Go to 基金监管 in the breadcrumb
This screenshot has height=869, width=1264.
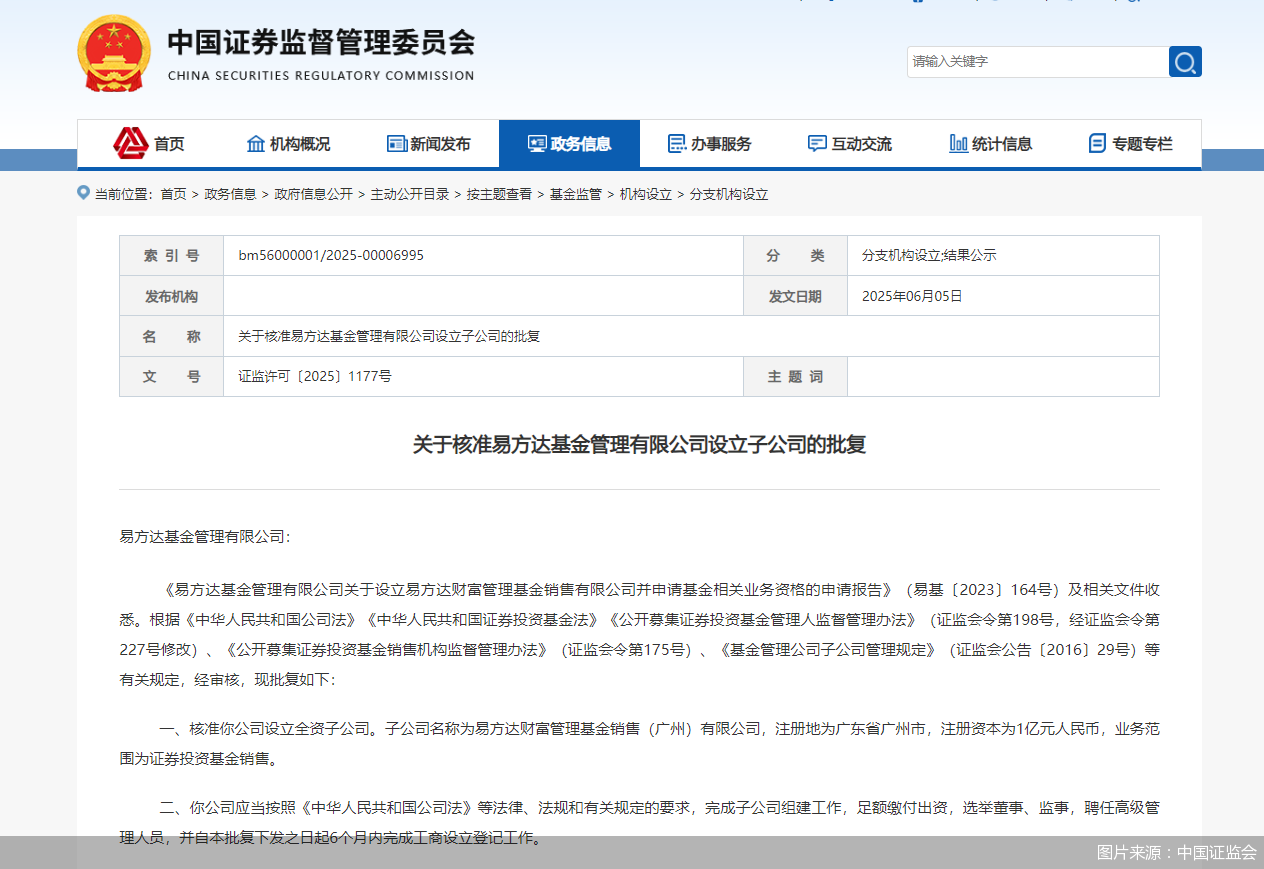pyautogui.click(x=575, y=194)
